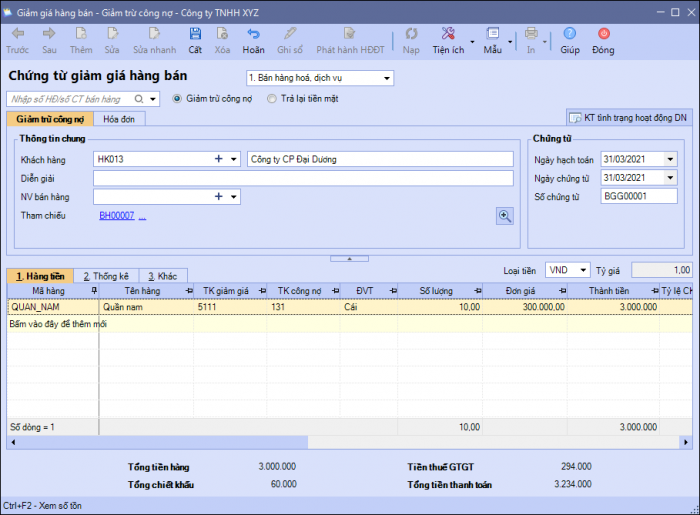
Task: Open the Ngày hạch toán date picker
Action: pos(669,159)
